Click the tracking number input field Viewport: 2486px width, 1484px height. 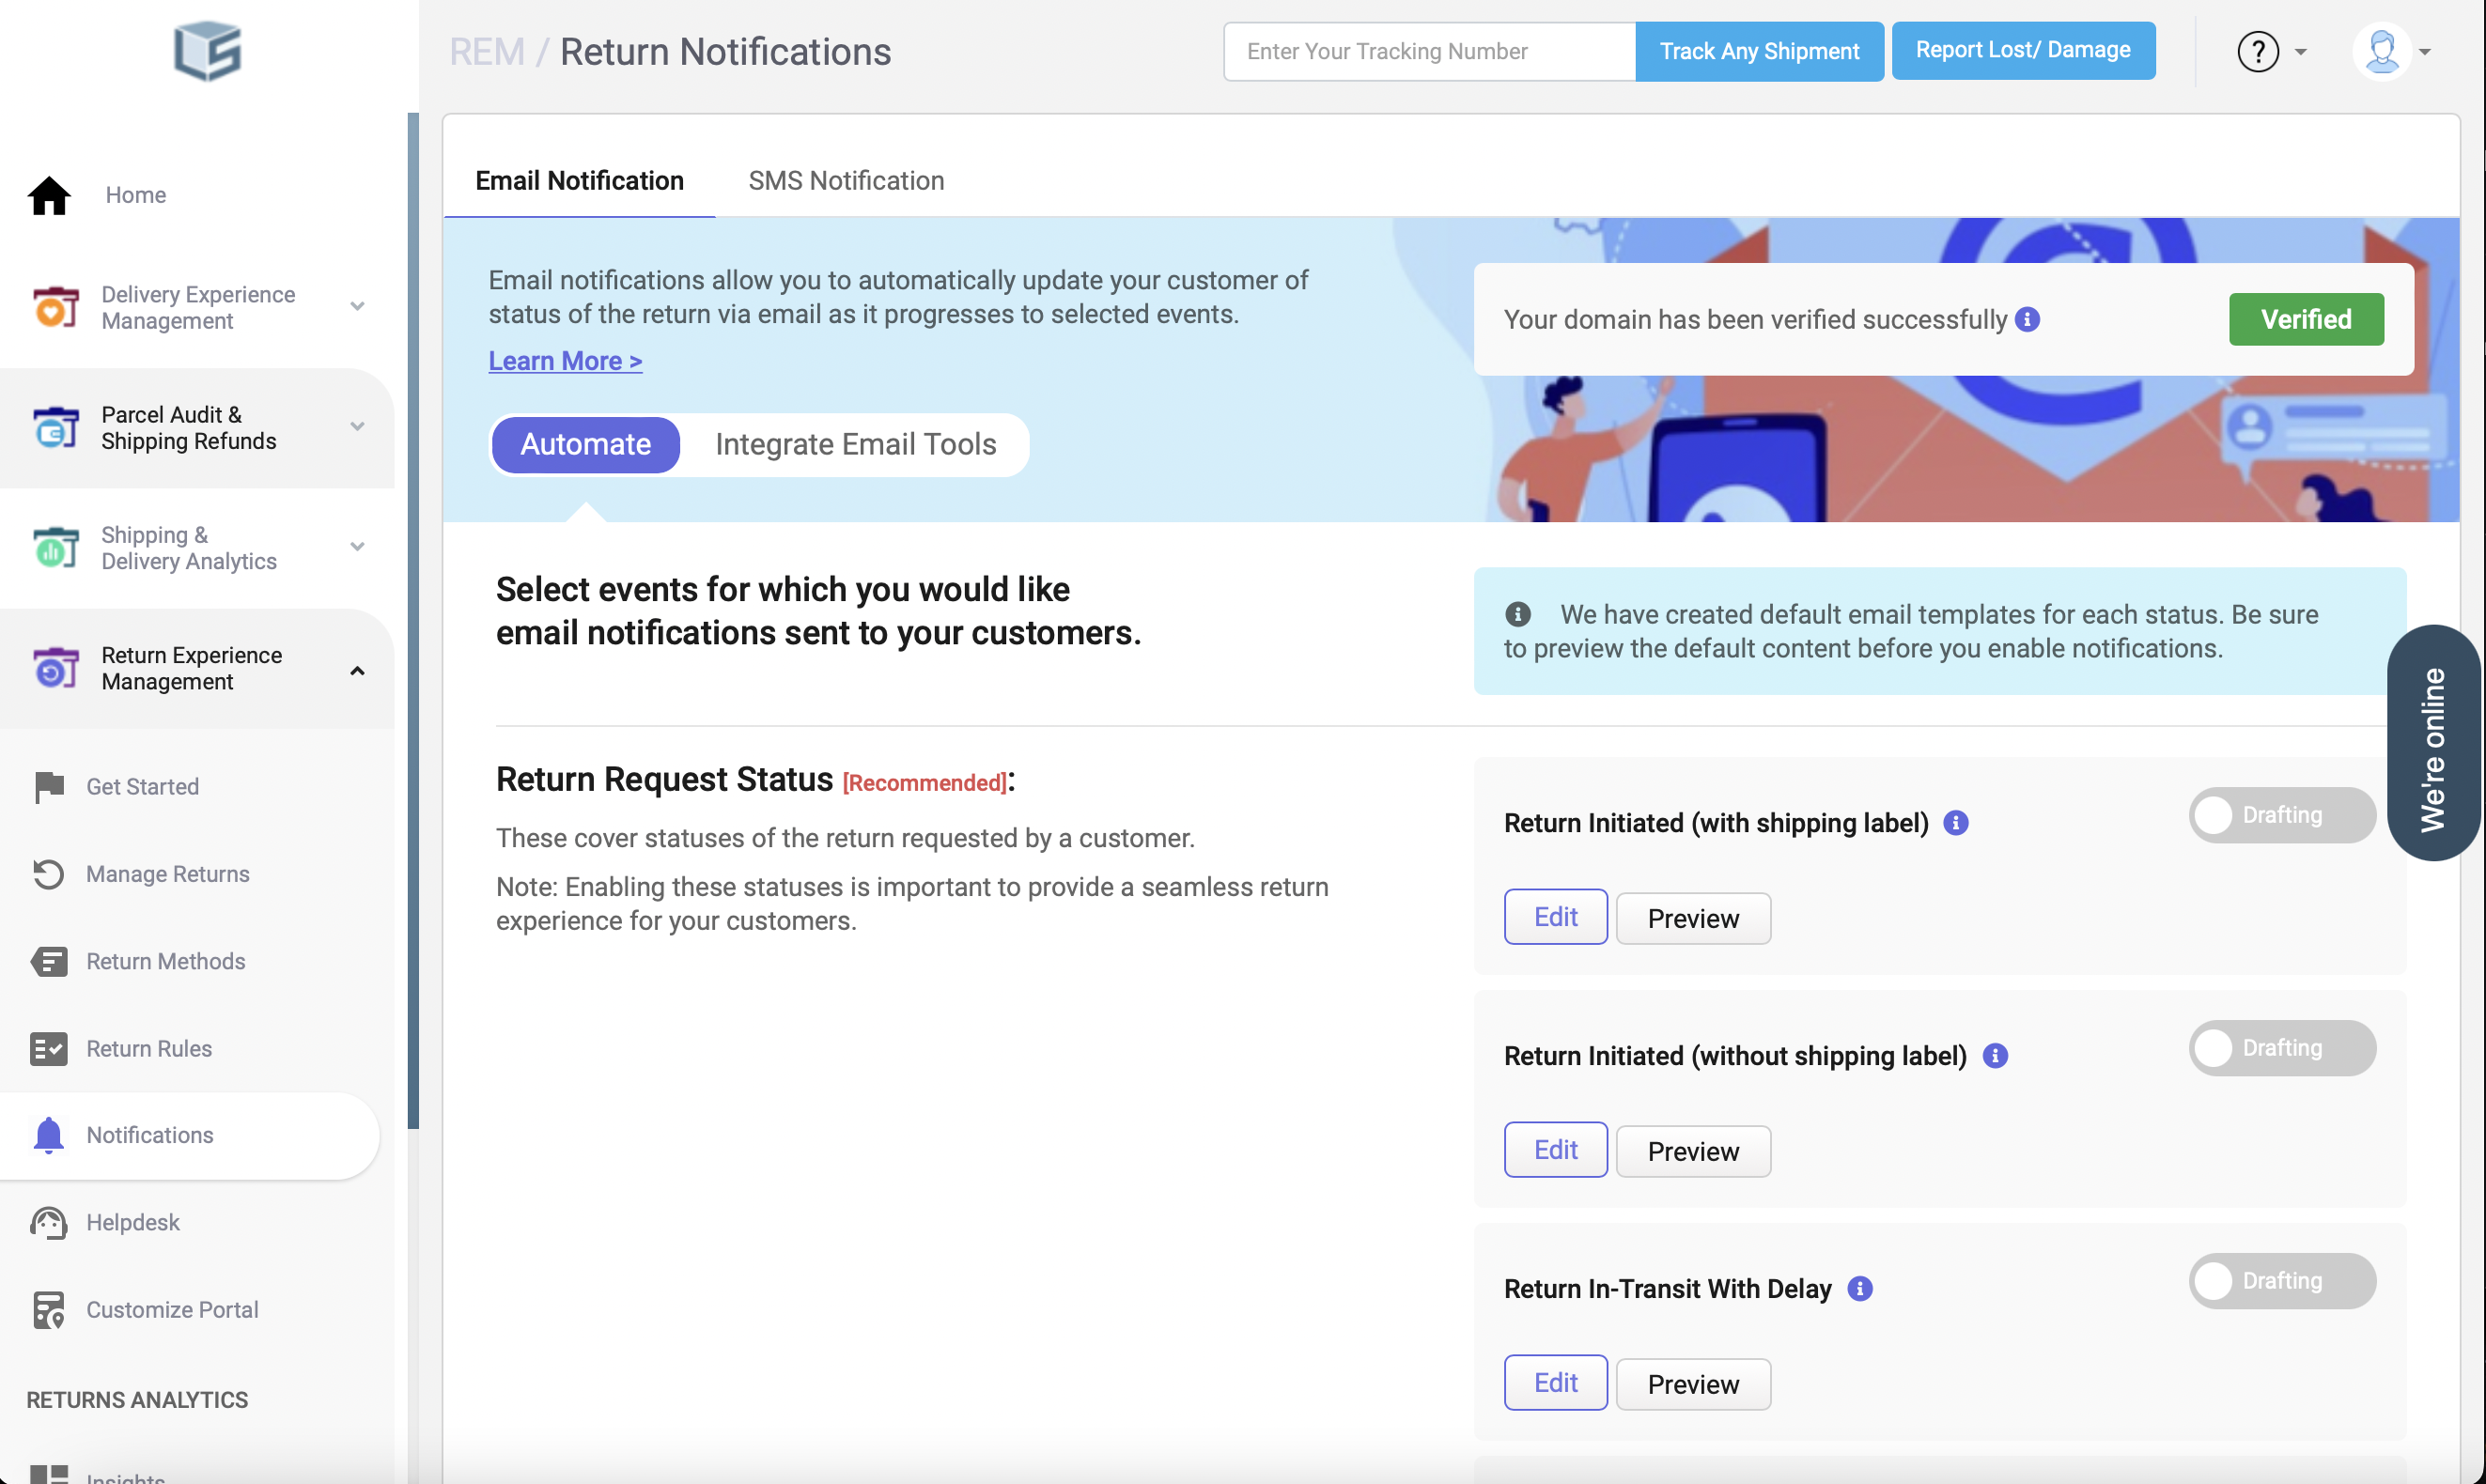pyautogui.click(x=1428, y=51)
